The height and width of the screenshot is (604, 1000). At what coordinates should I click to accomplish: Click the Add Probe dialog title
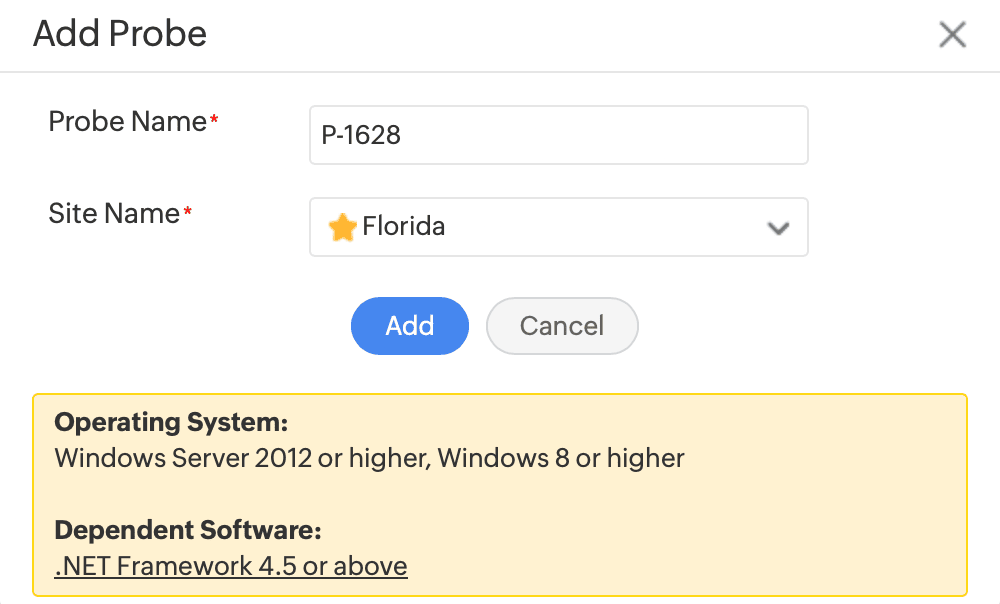point(120,34)
